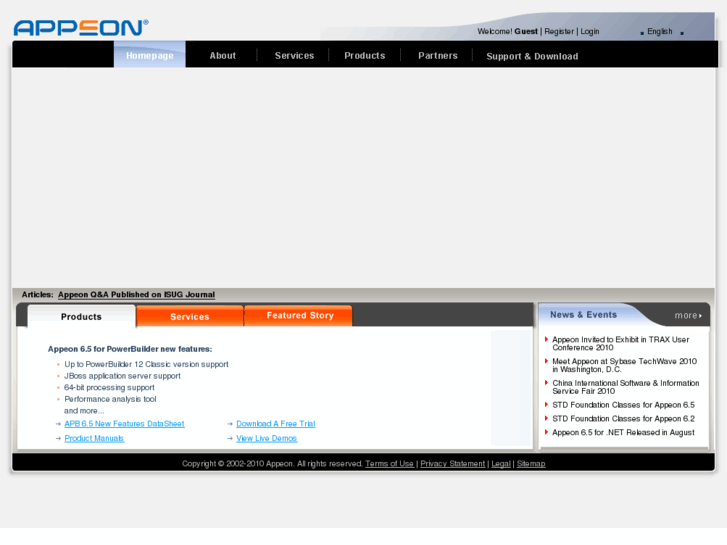The image size is (727, 545).
Task: Click the Appeon logo
Action: 81,27
